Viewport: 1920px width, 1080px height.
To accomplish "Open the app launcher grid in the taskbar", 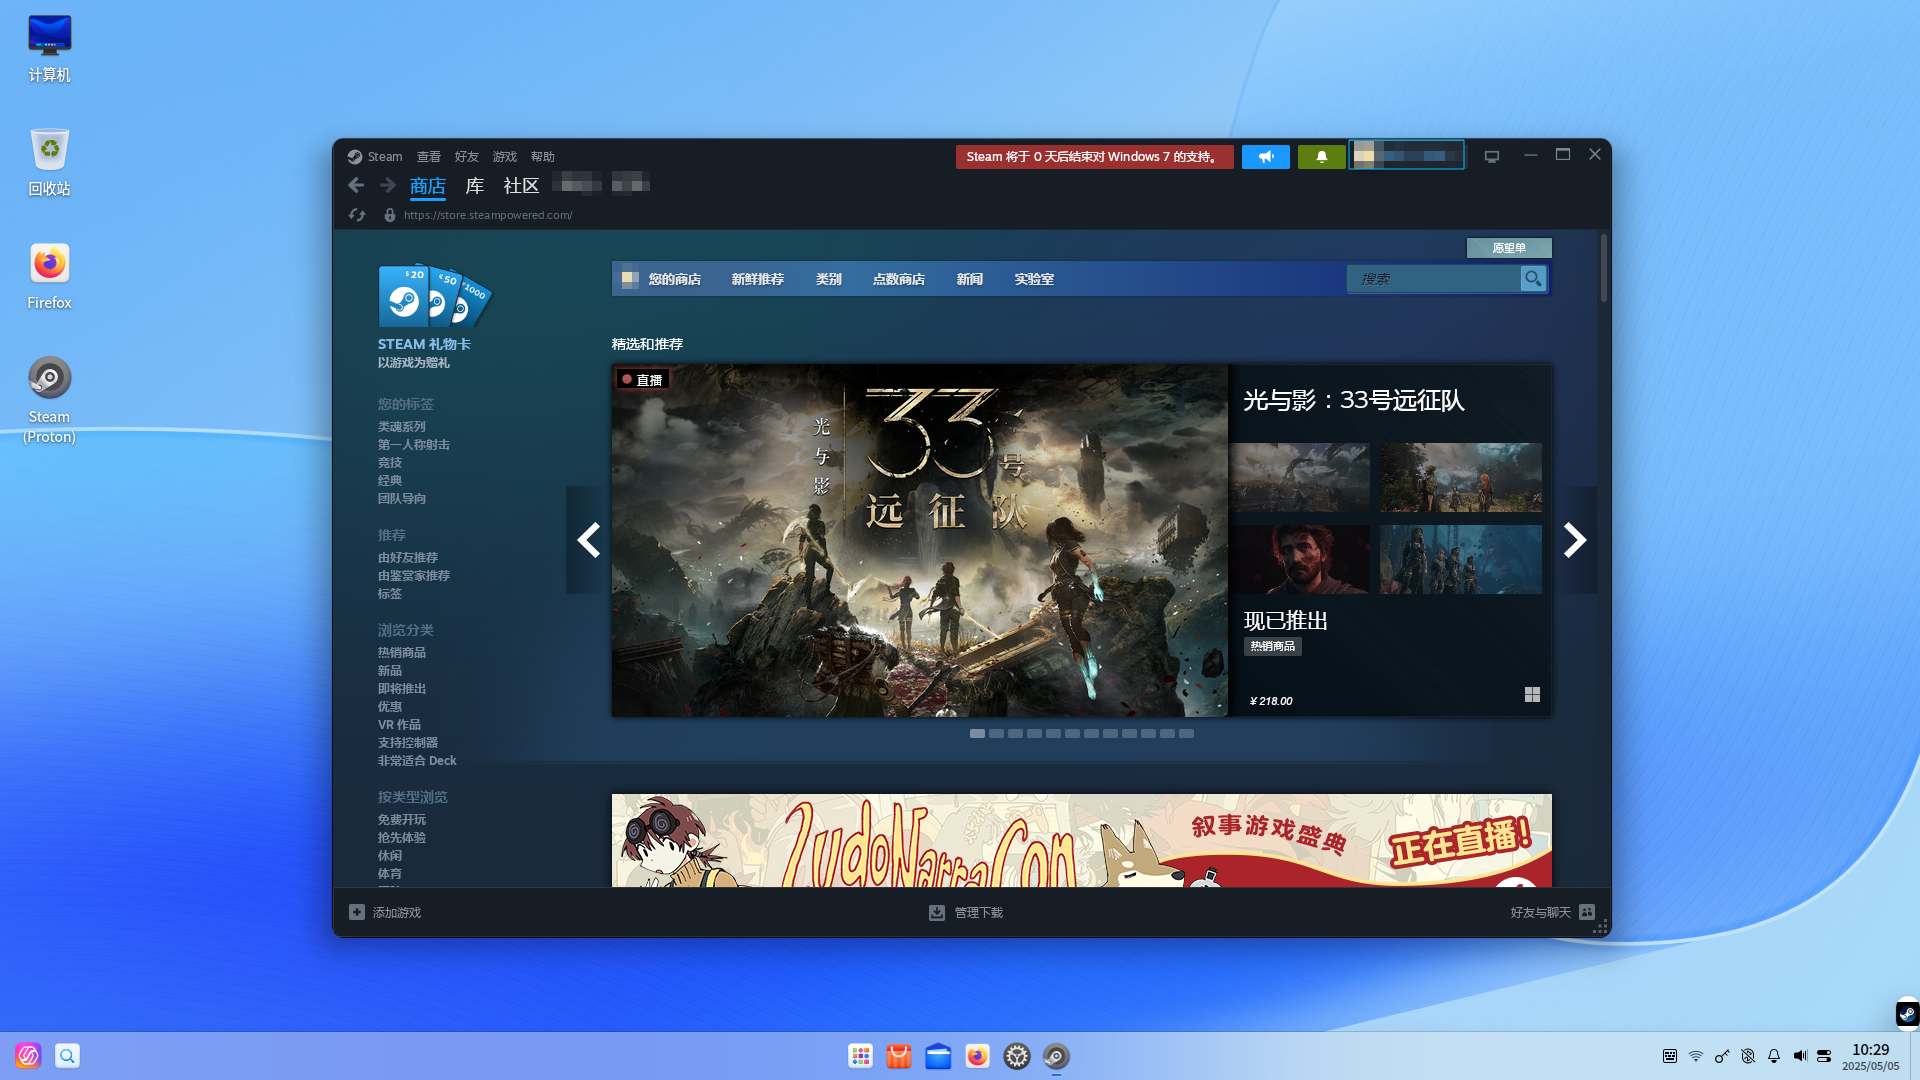I will click(861, 1056).
